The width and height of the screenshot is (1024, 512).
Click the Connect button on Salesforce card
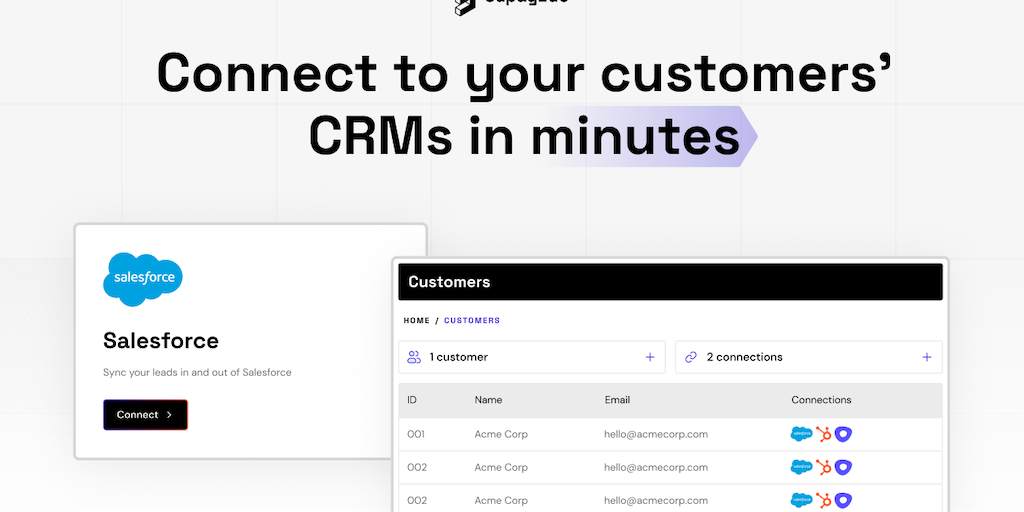click(145, 415)
